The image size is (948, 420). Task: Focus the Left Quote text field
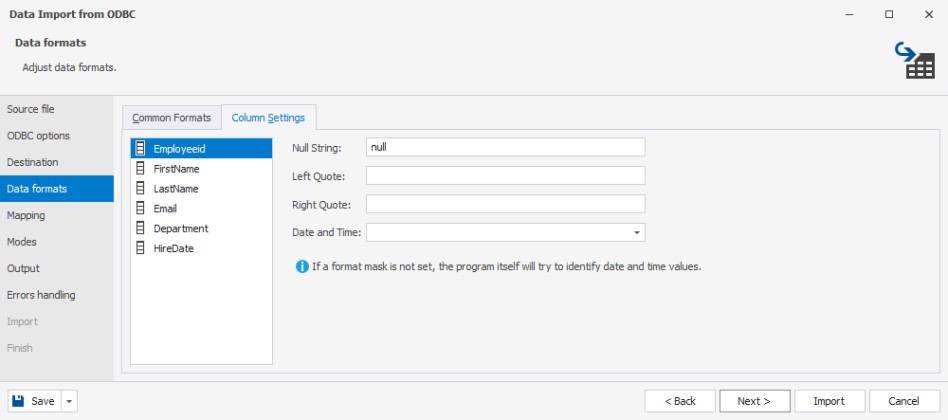[x=505, y=176]
